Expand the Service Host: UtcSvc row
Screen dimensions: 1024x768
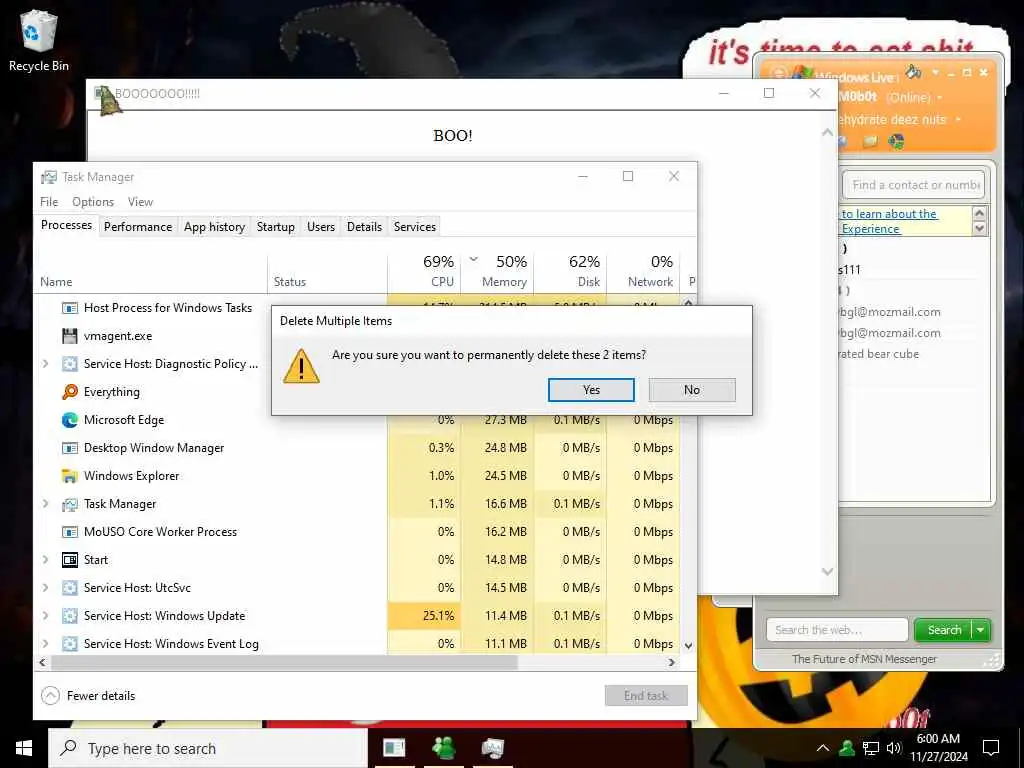(x=45, y=588)
